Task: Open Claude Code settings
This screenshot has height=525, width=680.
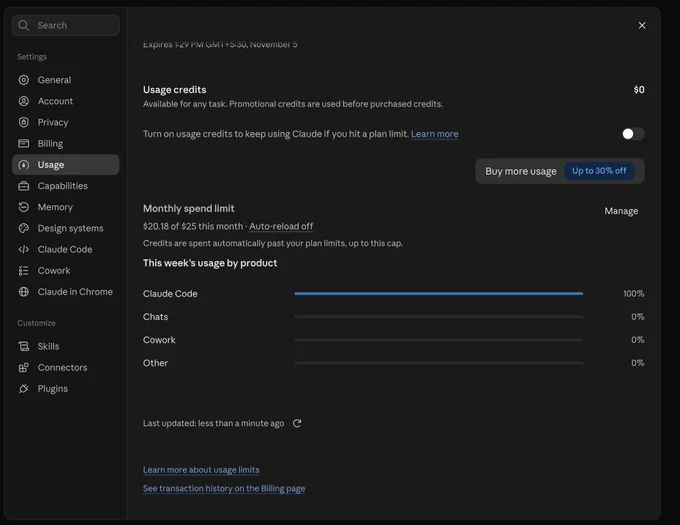Action: 65,249
